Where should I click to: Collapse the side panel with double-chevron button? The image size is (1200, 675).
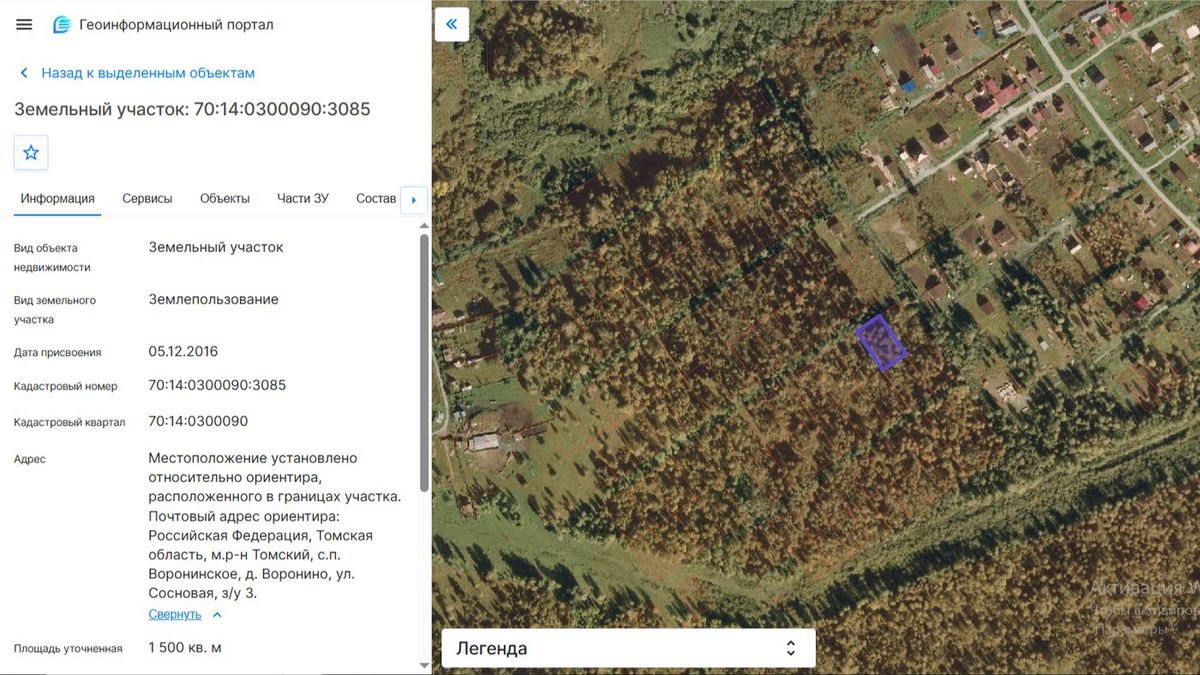click(x=452, y=24)
